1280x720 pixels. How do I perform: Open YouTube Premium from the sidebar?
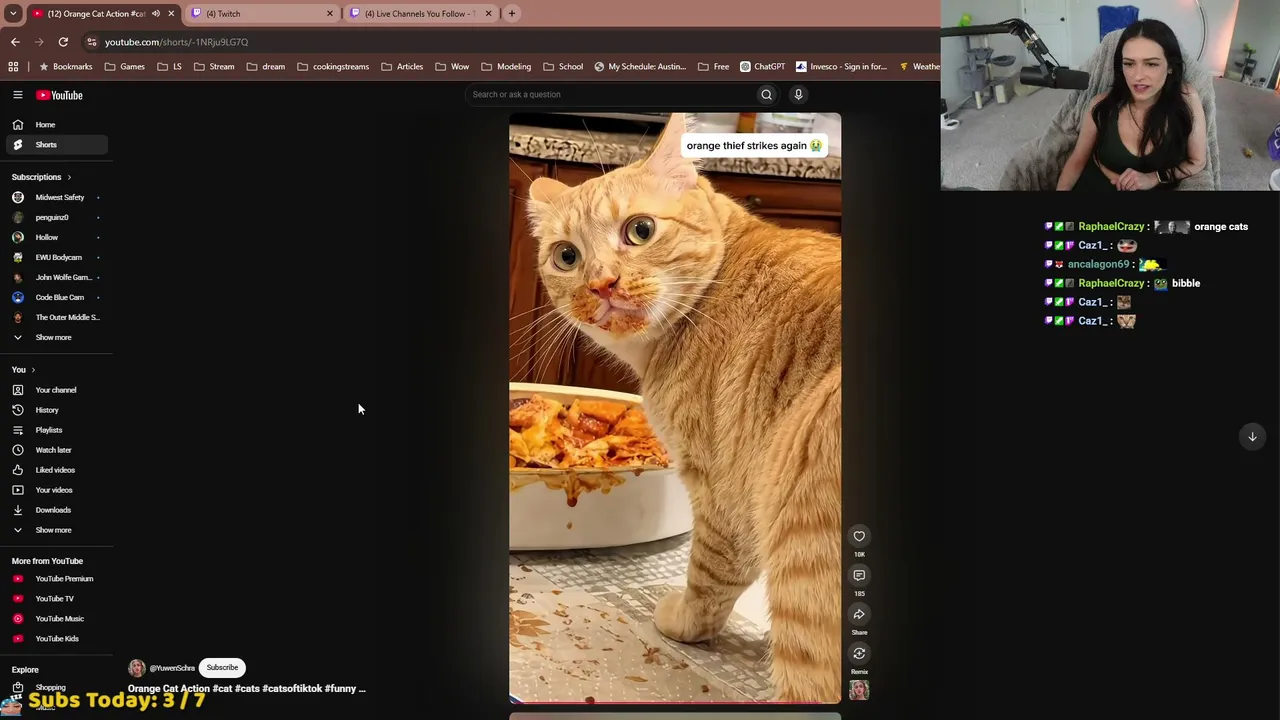point(55,579)
